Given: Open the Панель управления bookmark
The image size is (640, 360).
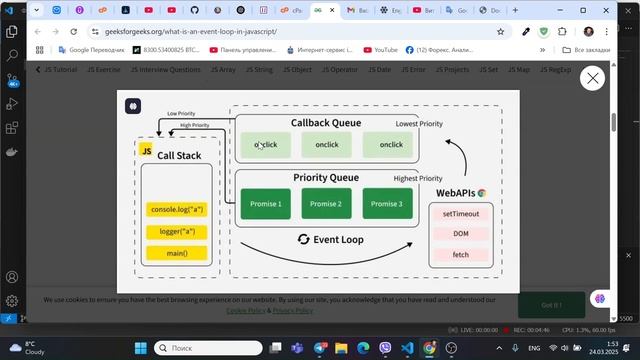Looking at the screenshot, I should point(243,50).
